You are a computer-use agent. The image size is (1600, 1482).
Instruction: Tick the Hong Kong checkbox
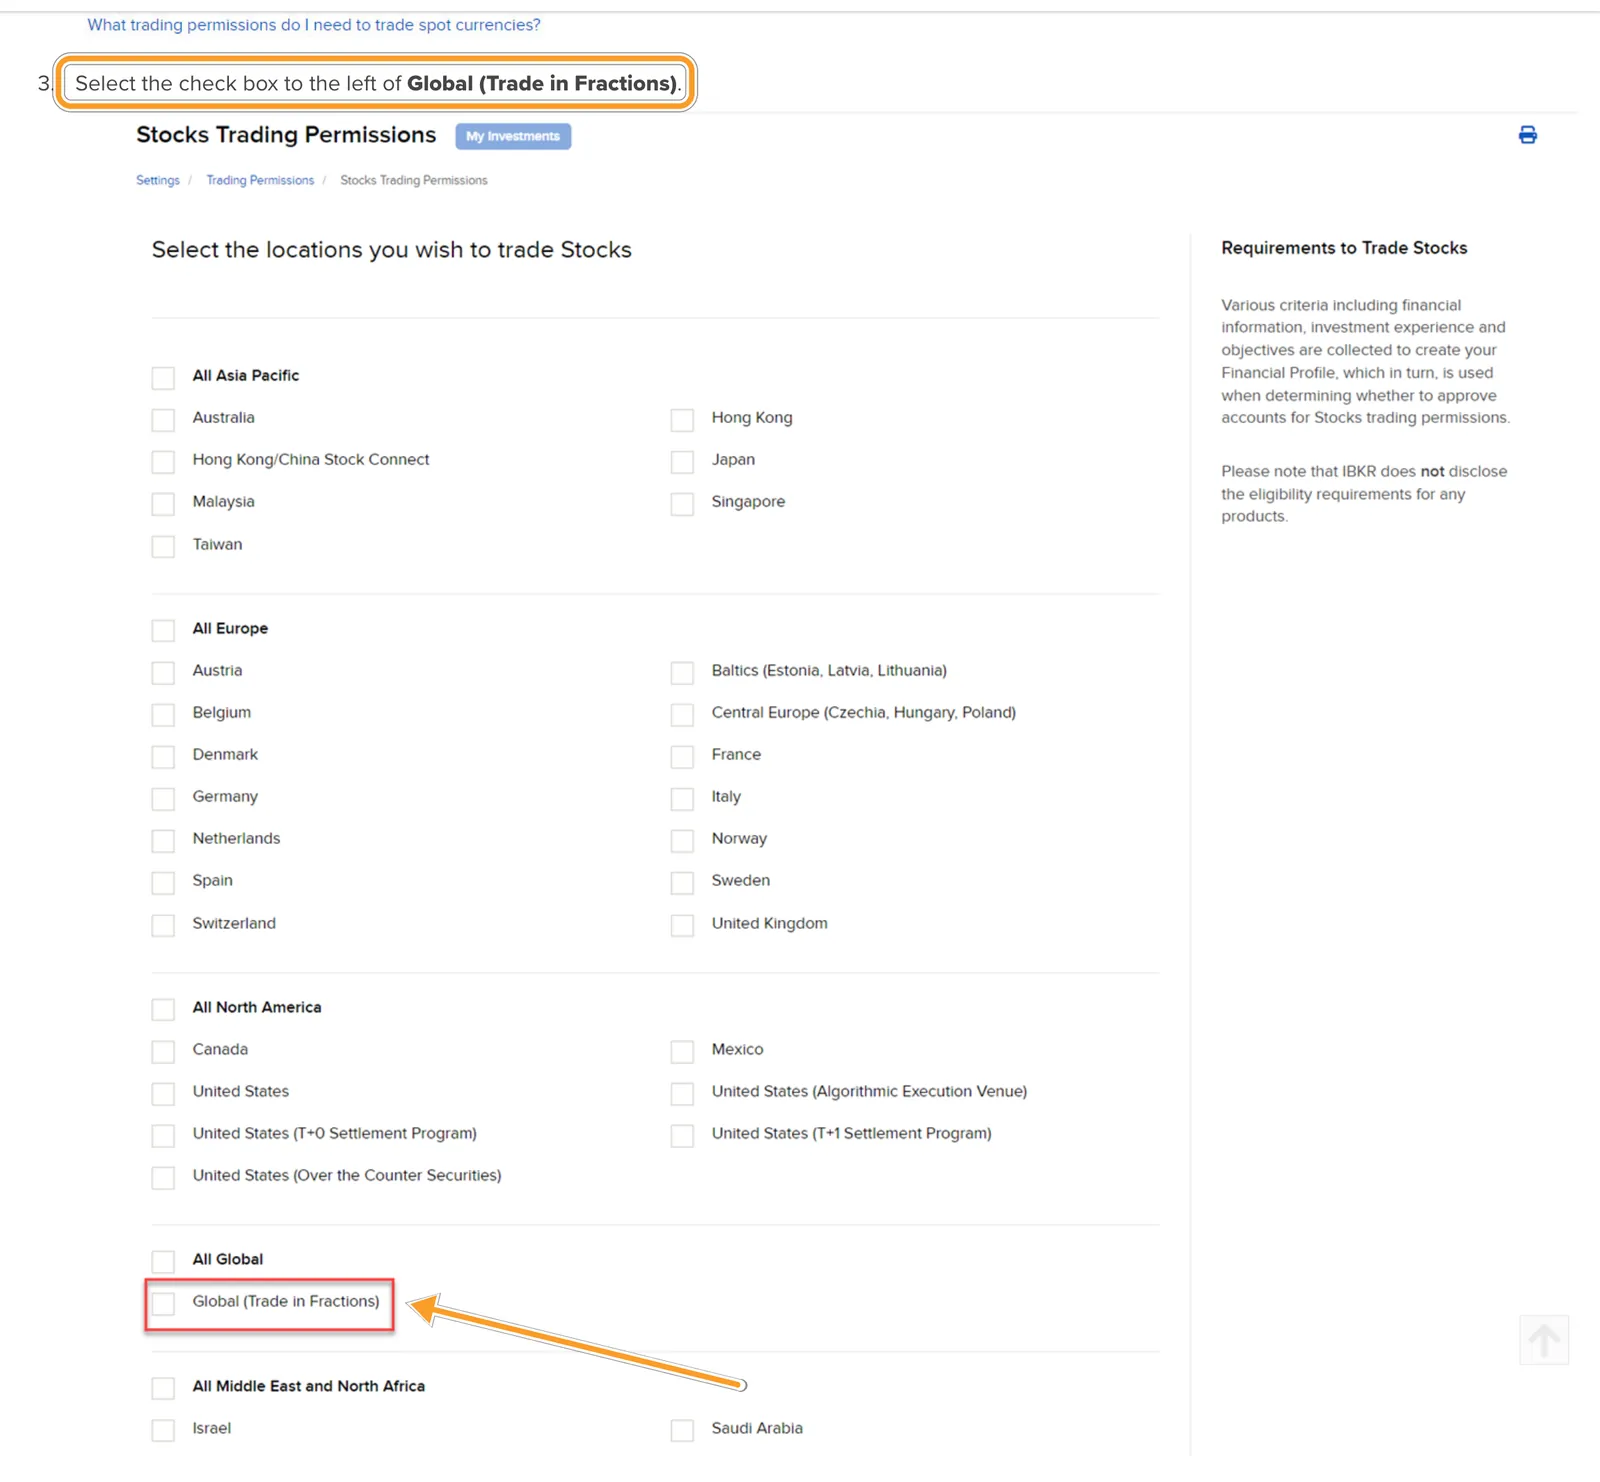pos(682,419)
